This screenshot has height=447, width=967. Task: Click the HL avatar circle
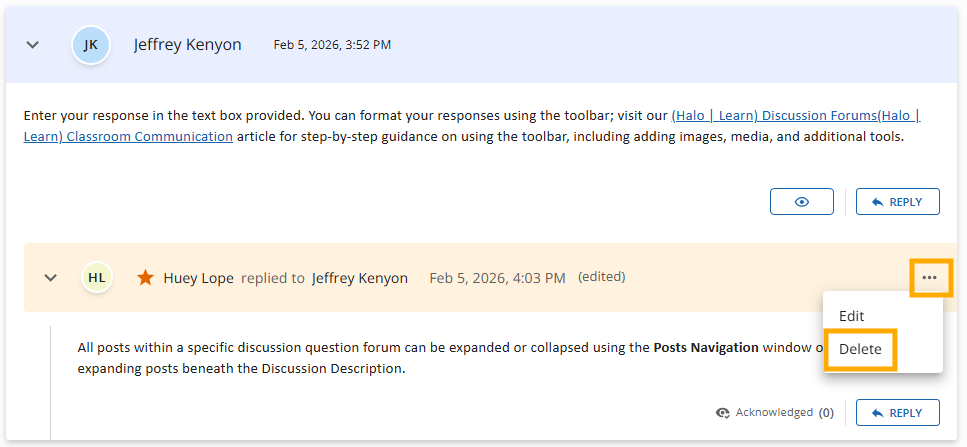click(97, 277)
